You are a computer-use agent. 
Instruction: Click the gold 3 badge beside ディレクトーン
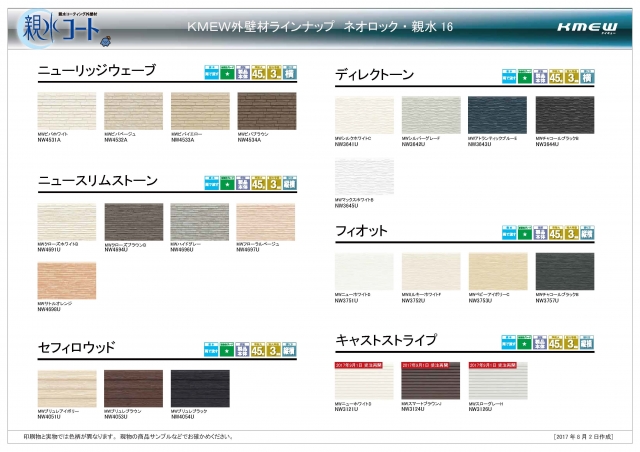pos(572,76)
